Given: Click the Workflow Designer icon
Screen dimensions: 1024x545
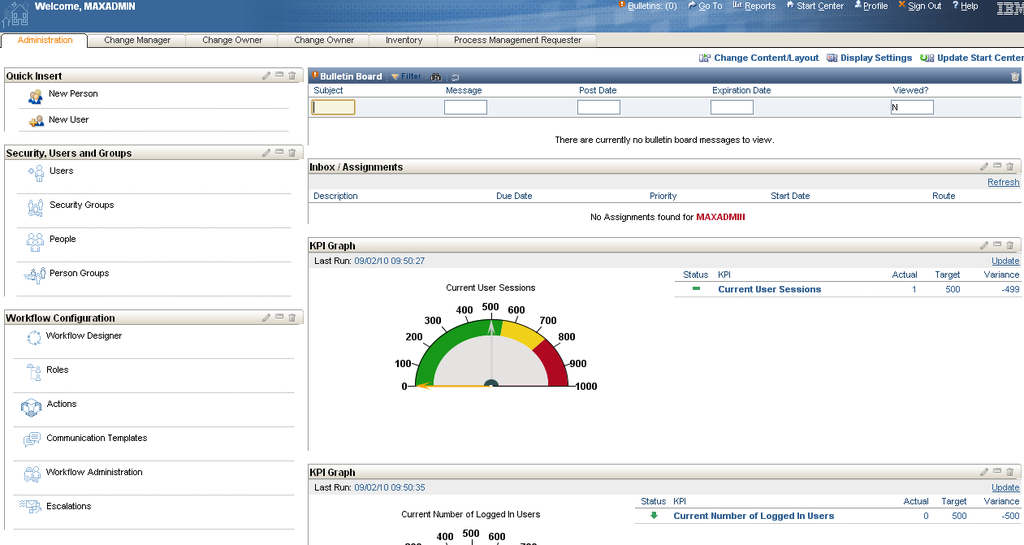Looking at the screenshot, I should tap(34, 337).
